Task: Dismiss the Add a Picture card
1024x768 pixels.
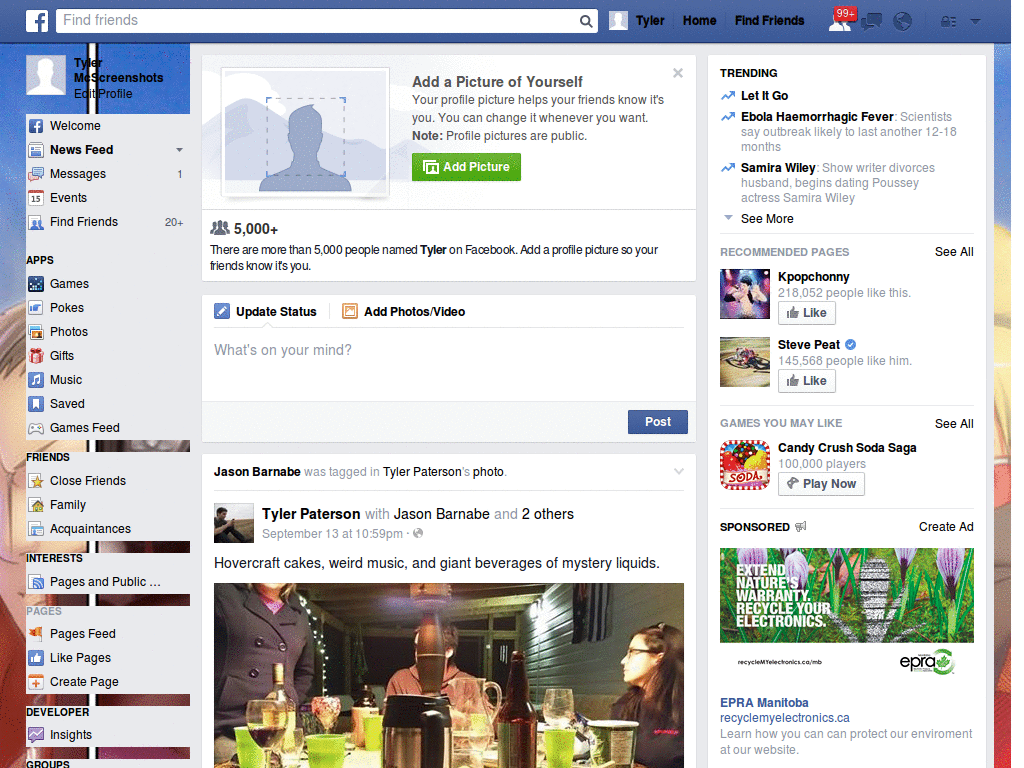Action: 678,73
